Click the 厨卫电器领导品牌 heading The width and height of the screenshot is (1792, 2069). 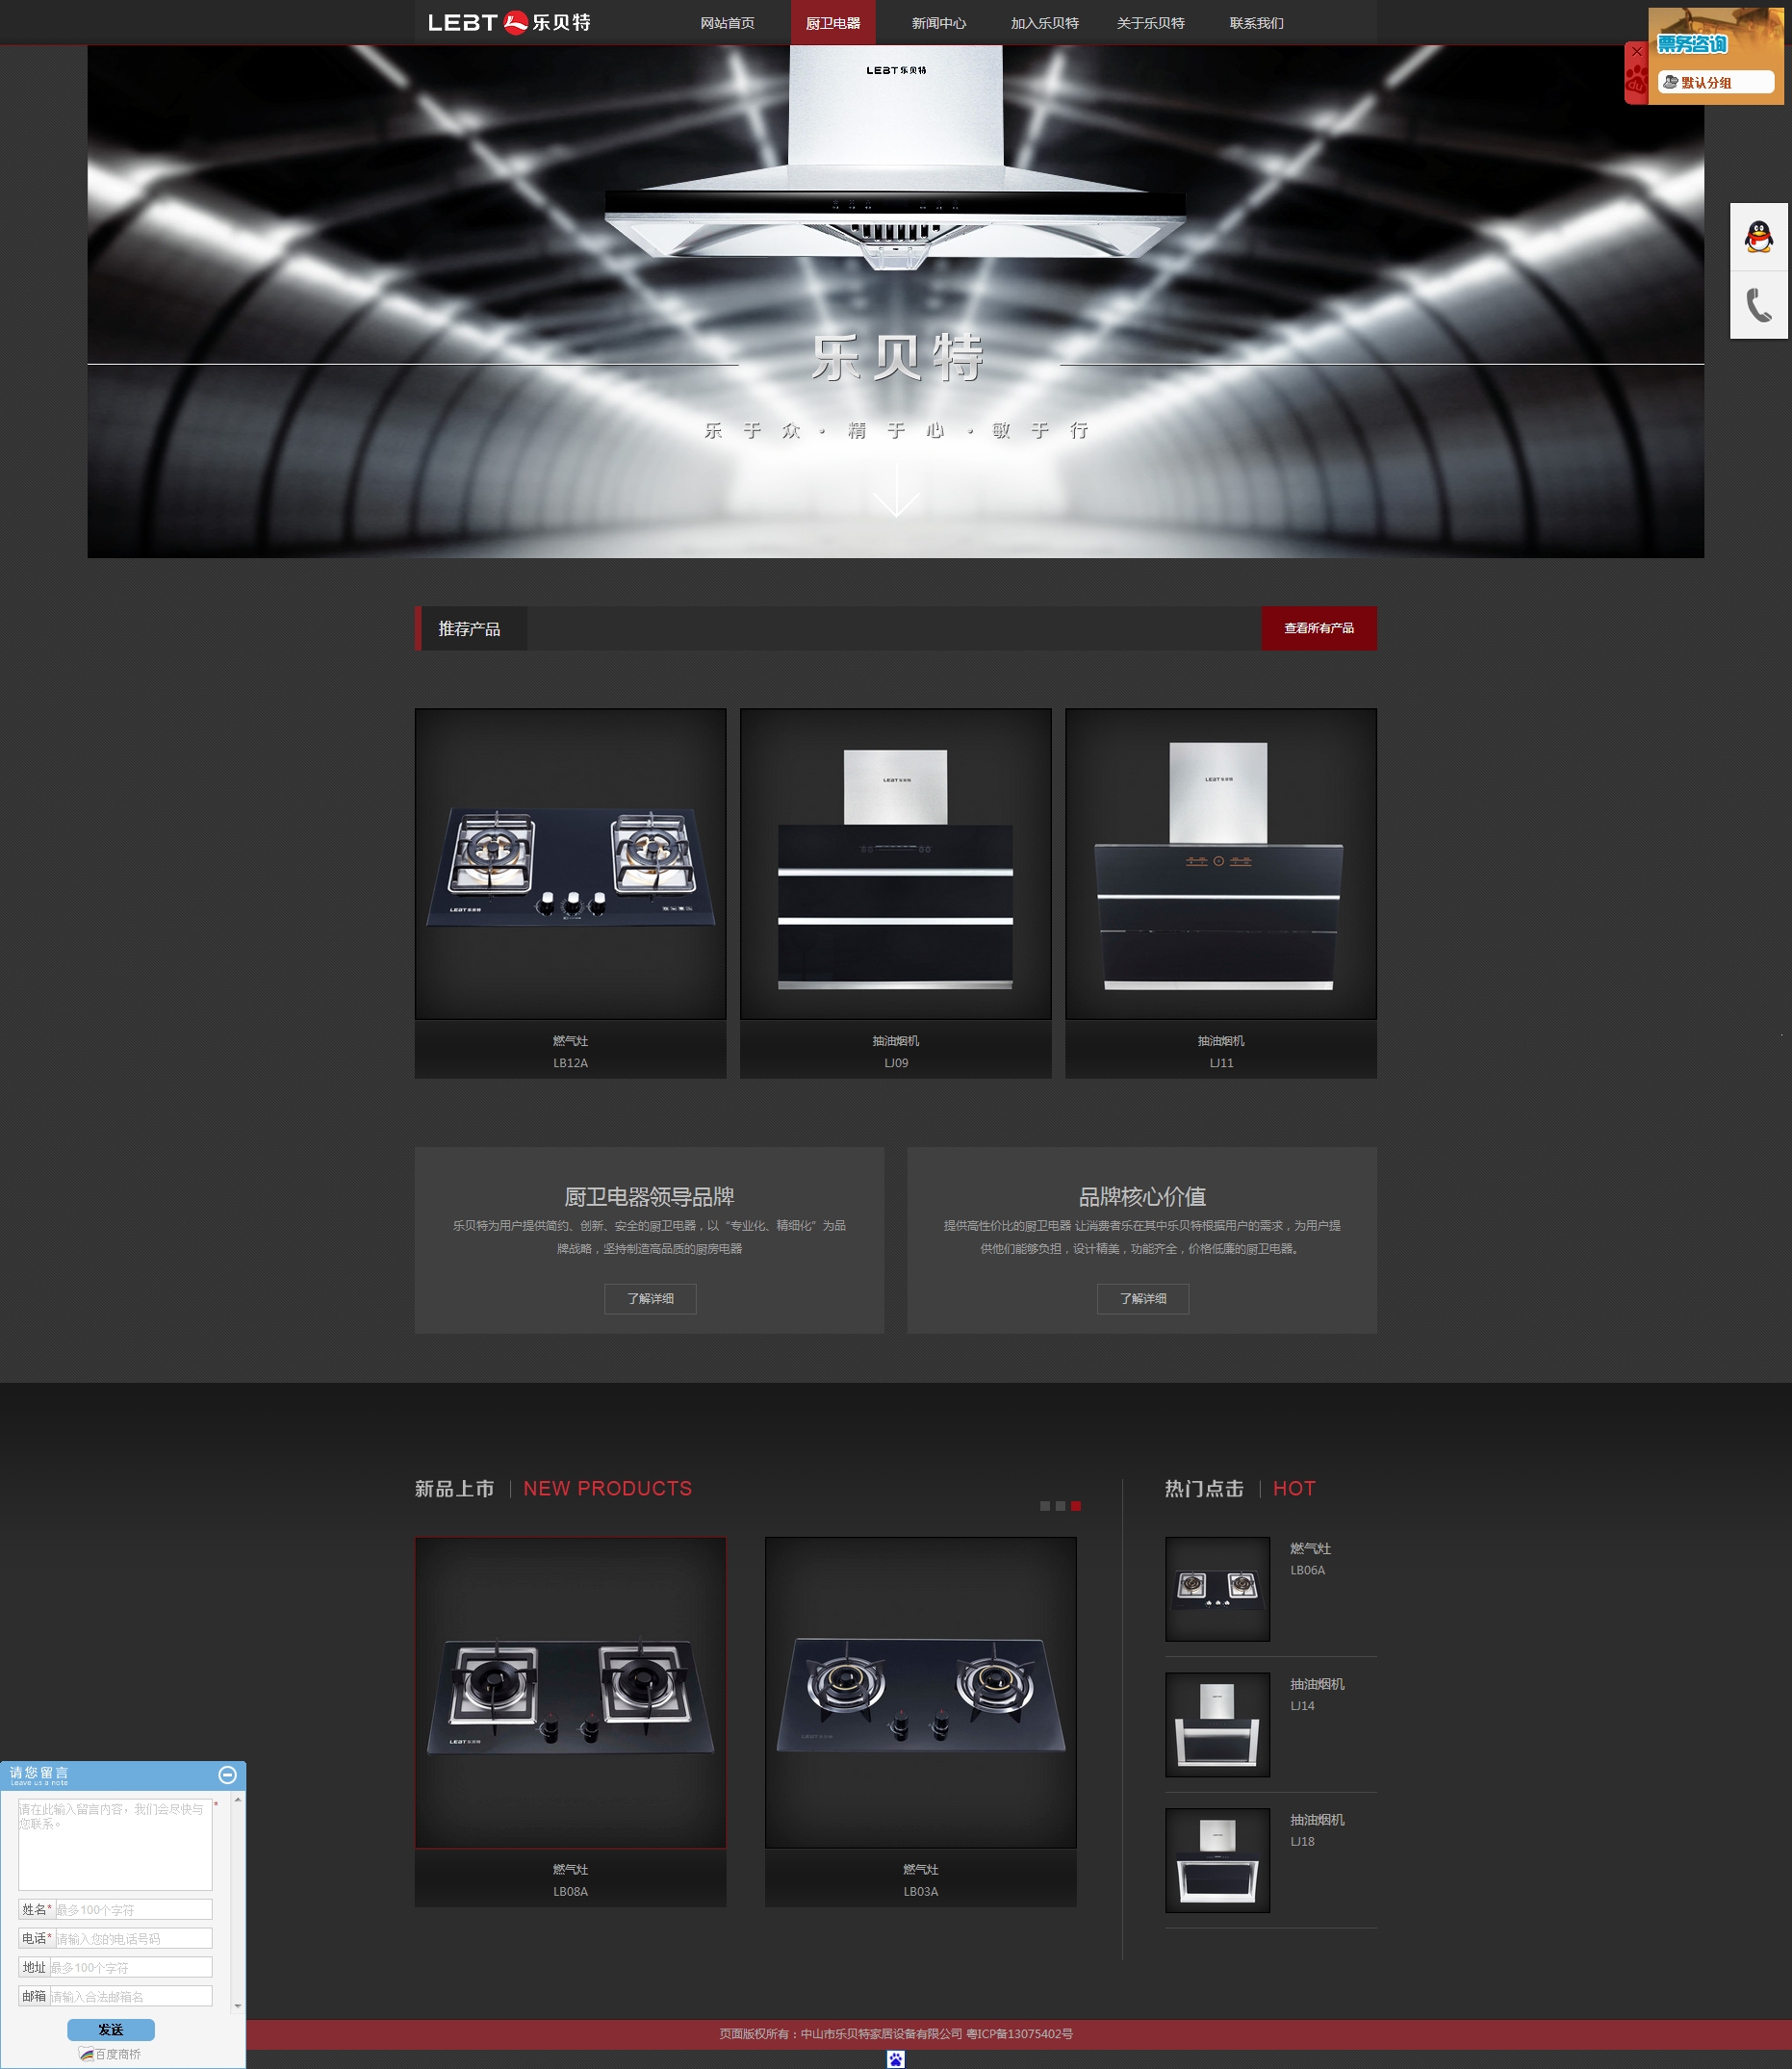pyautogui.click(x=649, y=1196)
